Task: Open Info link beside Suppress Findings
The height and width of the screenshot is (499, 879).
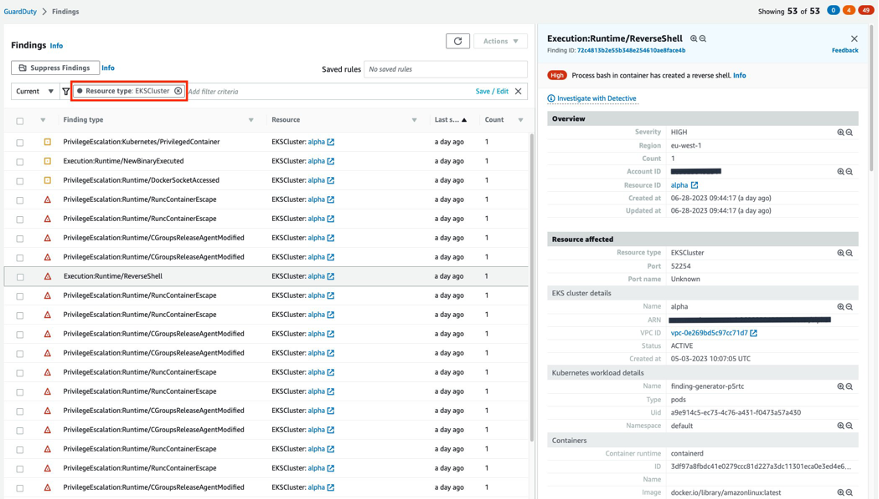Action: coord(108,68)
